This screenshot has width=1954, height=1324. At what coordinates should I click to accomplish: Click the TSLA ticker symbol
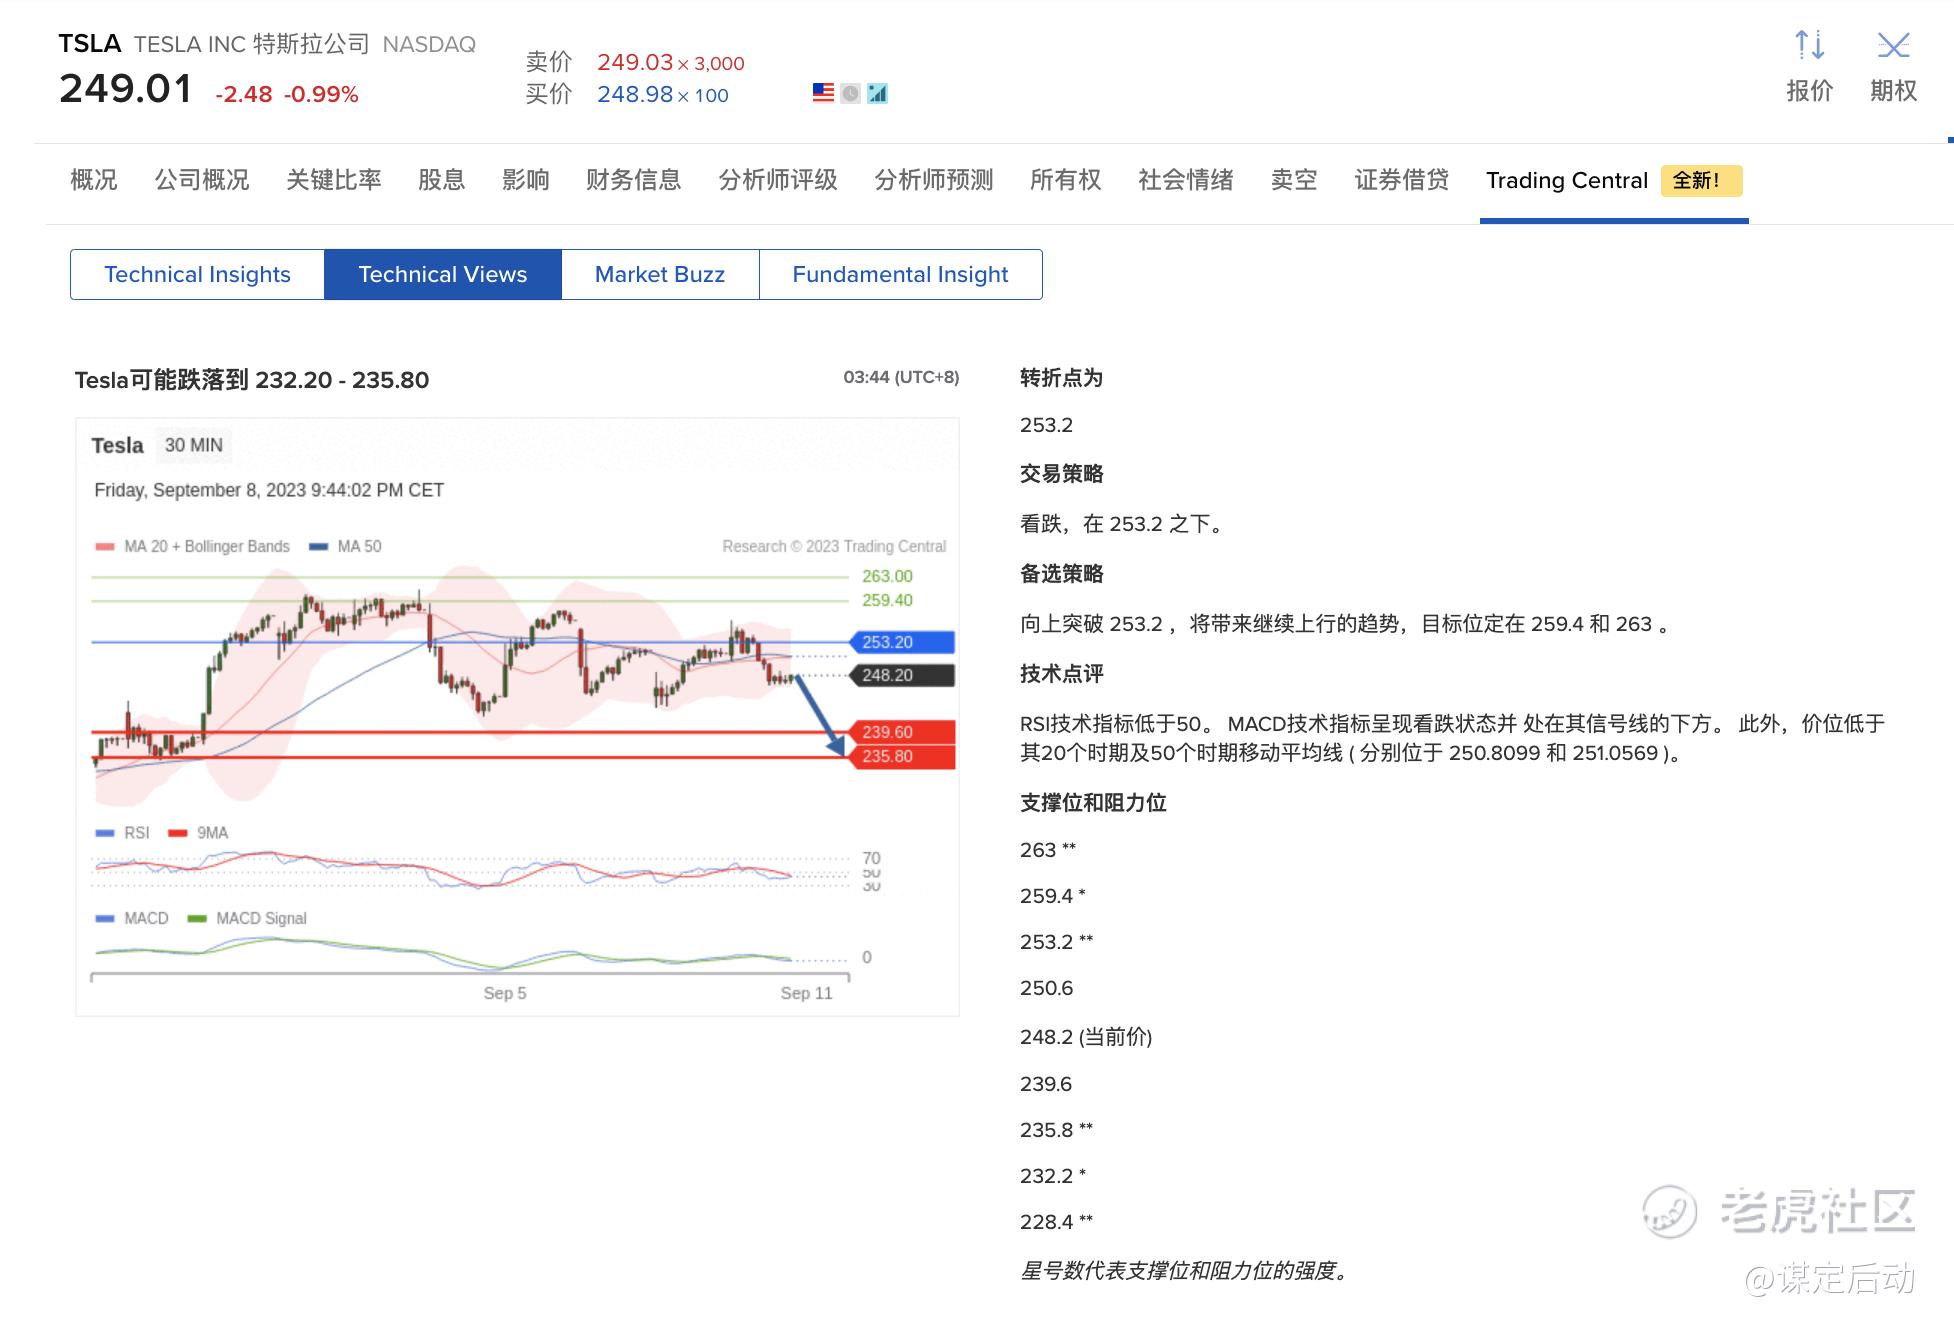(x=89, y=44)
